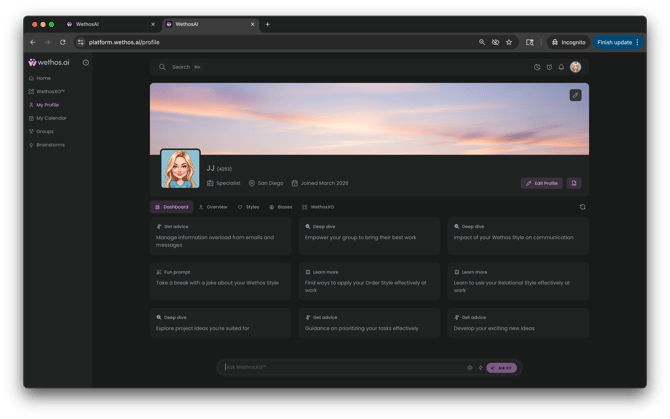Switch to the first WethosAI browser tab
Screen dimensions: 670x419
(109, 24)
